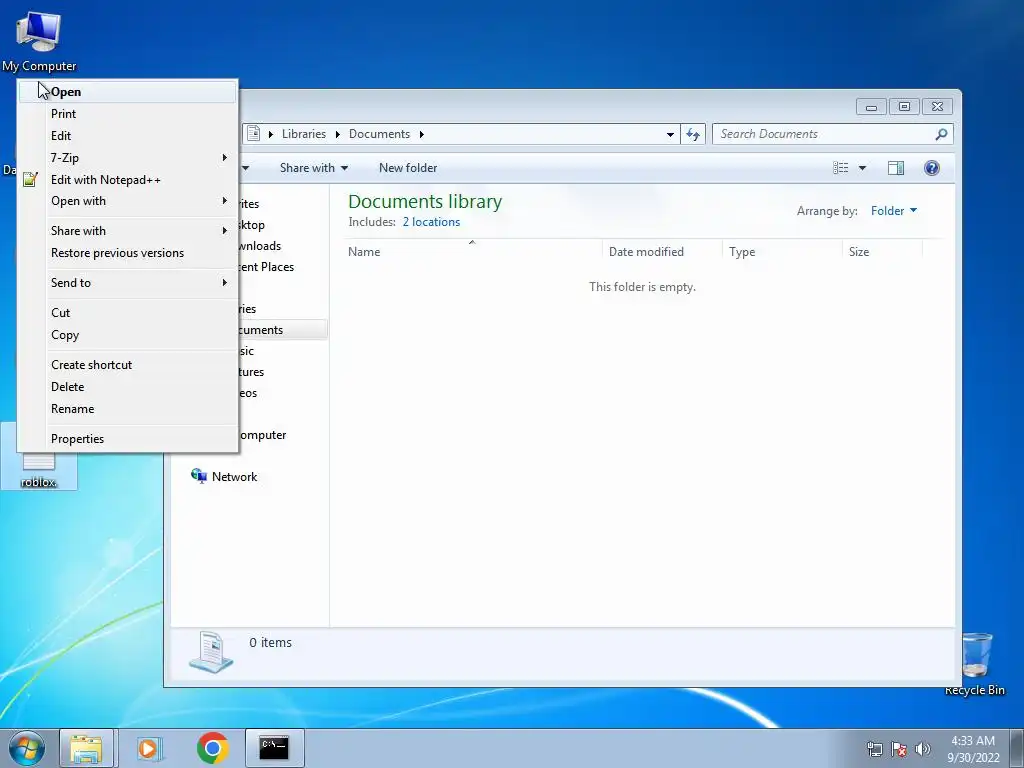Click the volume speaker tray icon
The width and height of the screenshot is (1024, 768).
pyautogui.click(x=923, y=749)
